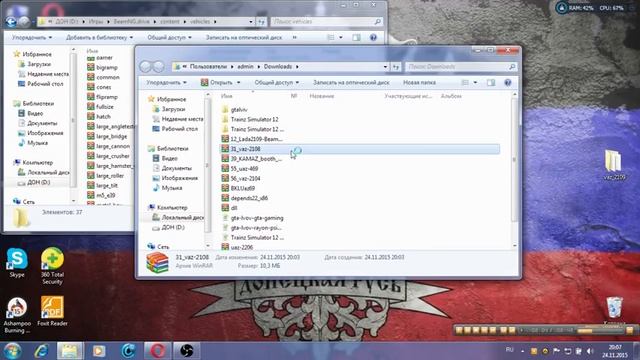Click the Internet Explorer taskbar icon
Image resolution: width=640 pixels, height=360 pixels.
pyautogui.click(x=41, y=351)
